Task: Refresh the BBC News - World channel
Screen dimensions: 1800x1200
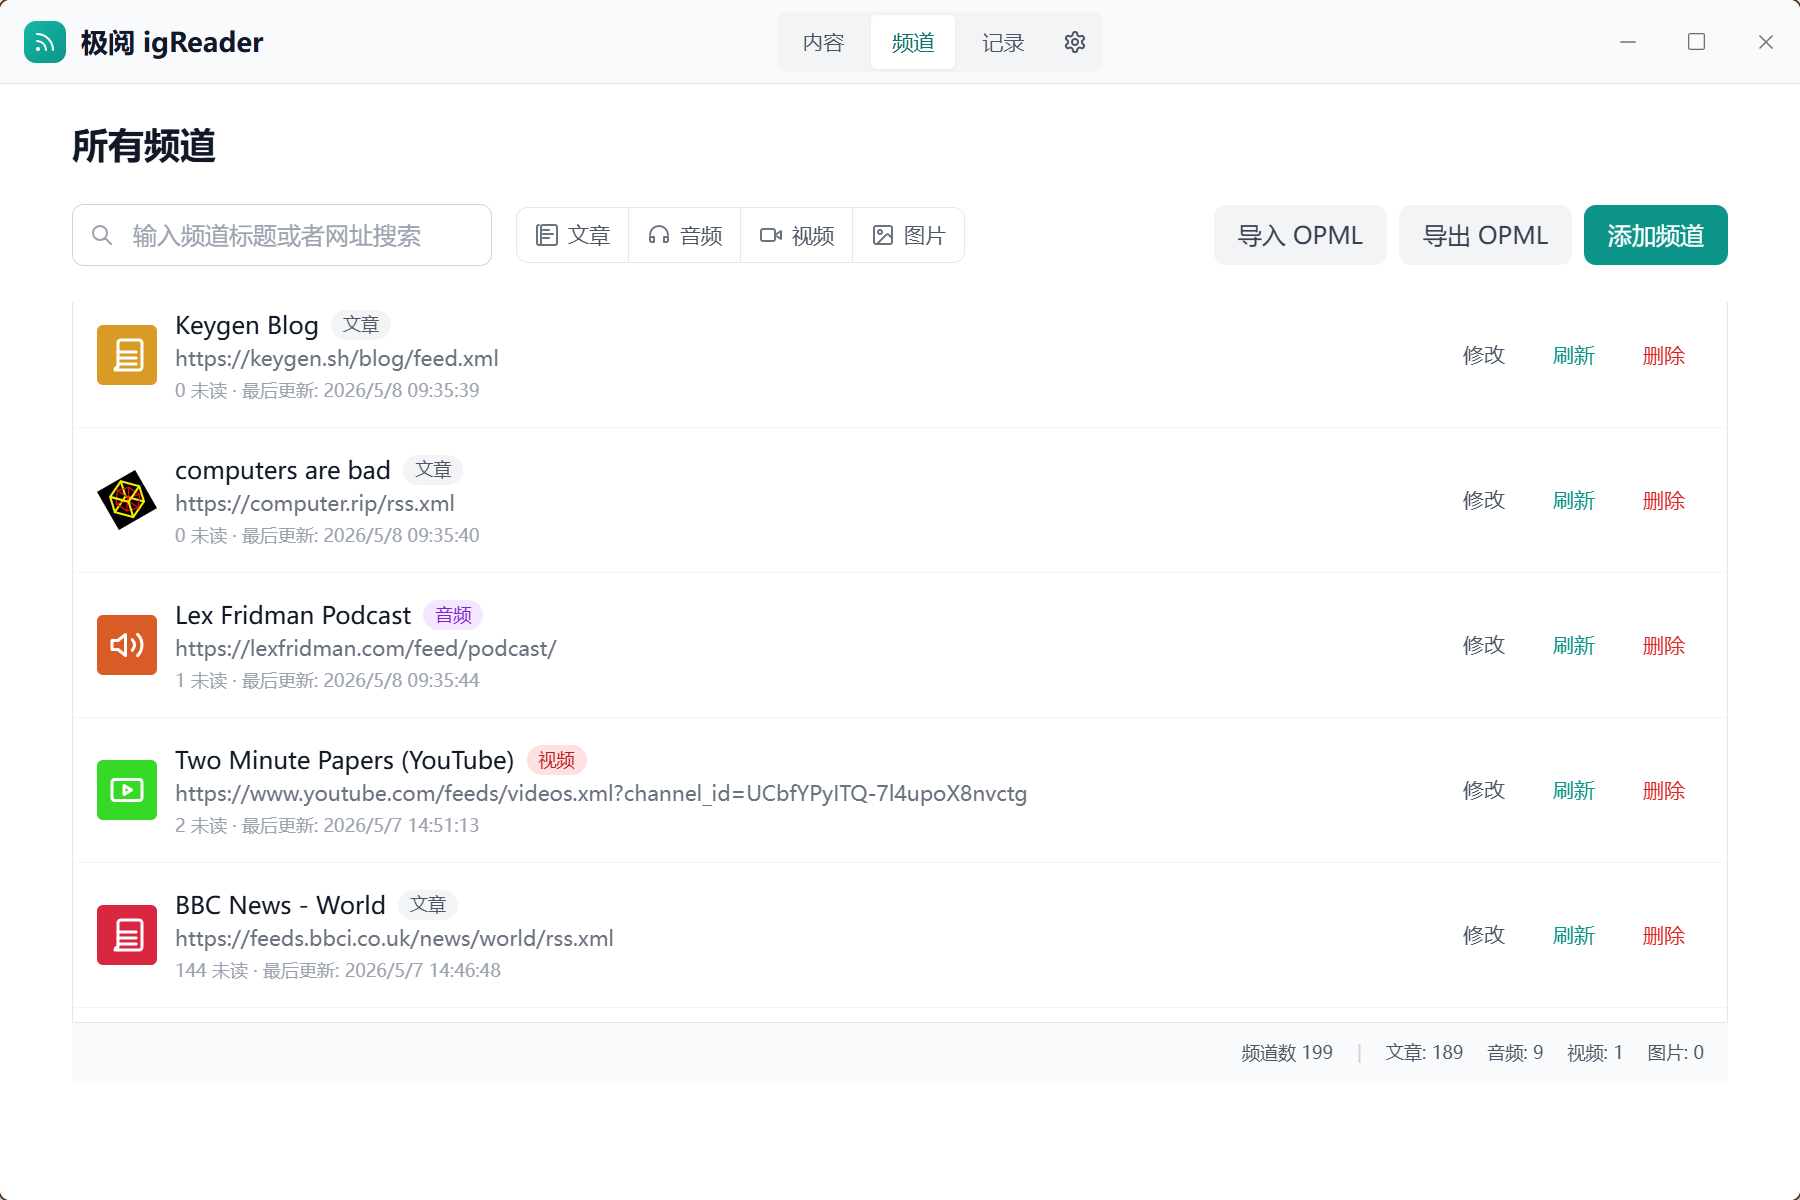Action: [1574, 935]
